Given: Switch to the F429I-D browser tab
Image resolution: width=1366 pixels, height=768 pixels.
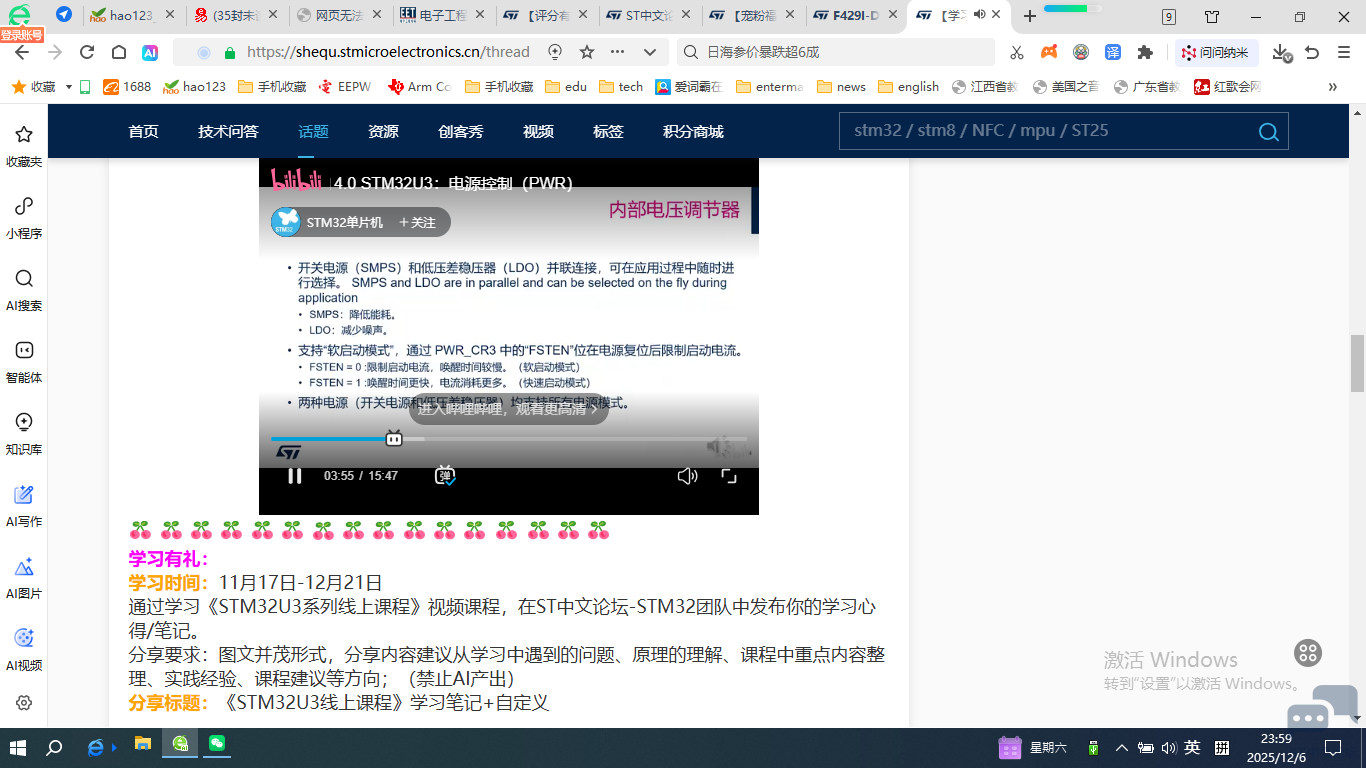Looking at the screenshot, I should [855, 15].
